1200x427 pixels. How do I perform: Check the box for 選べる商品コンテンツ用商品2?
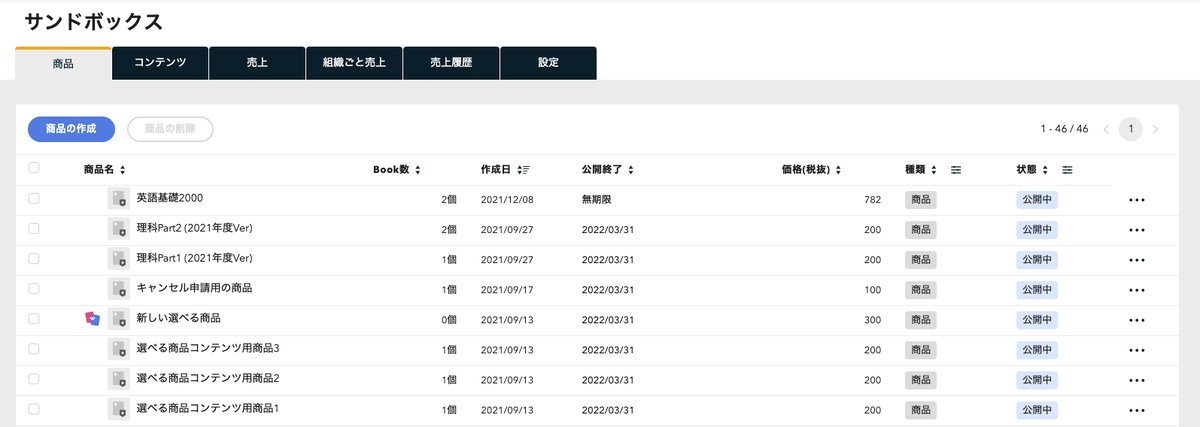34,379
